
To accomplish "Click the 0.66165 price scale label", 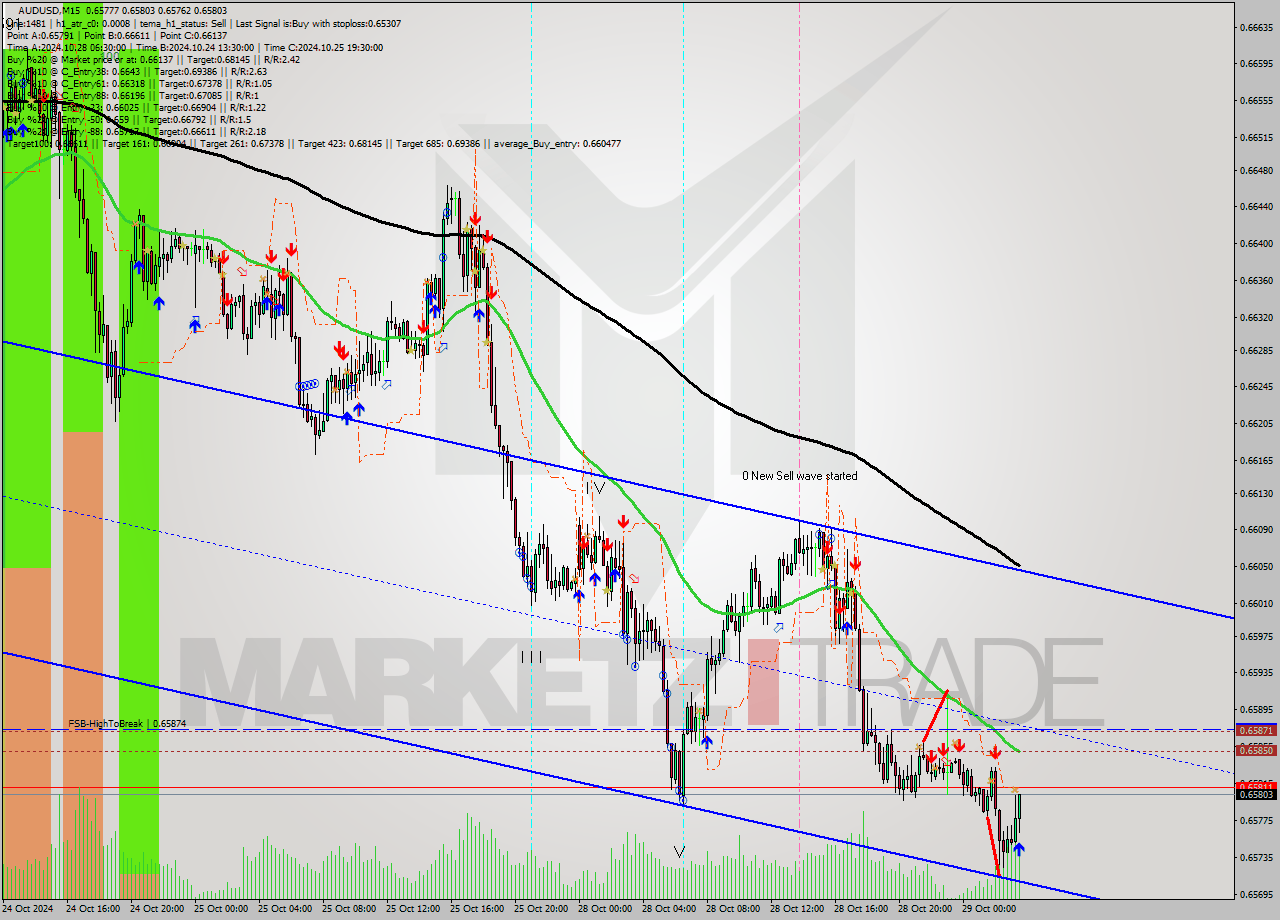I will 1257,460.
